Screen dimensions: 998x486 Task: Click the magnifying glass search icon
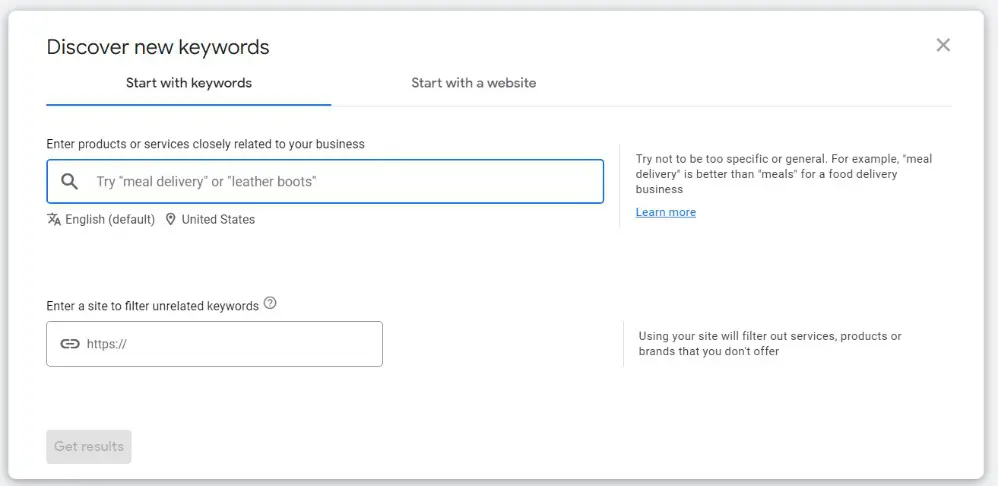(x=70, y=182)
